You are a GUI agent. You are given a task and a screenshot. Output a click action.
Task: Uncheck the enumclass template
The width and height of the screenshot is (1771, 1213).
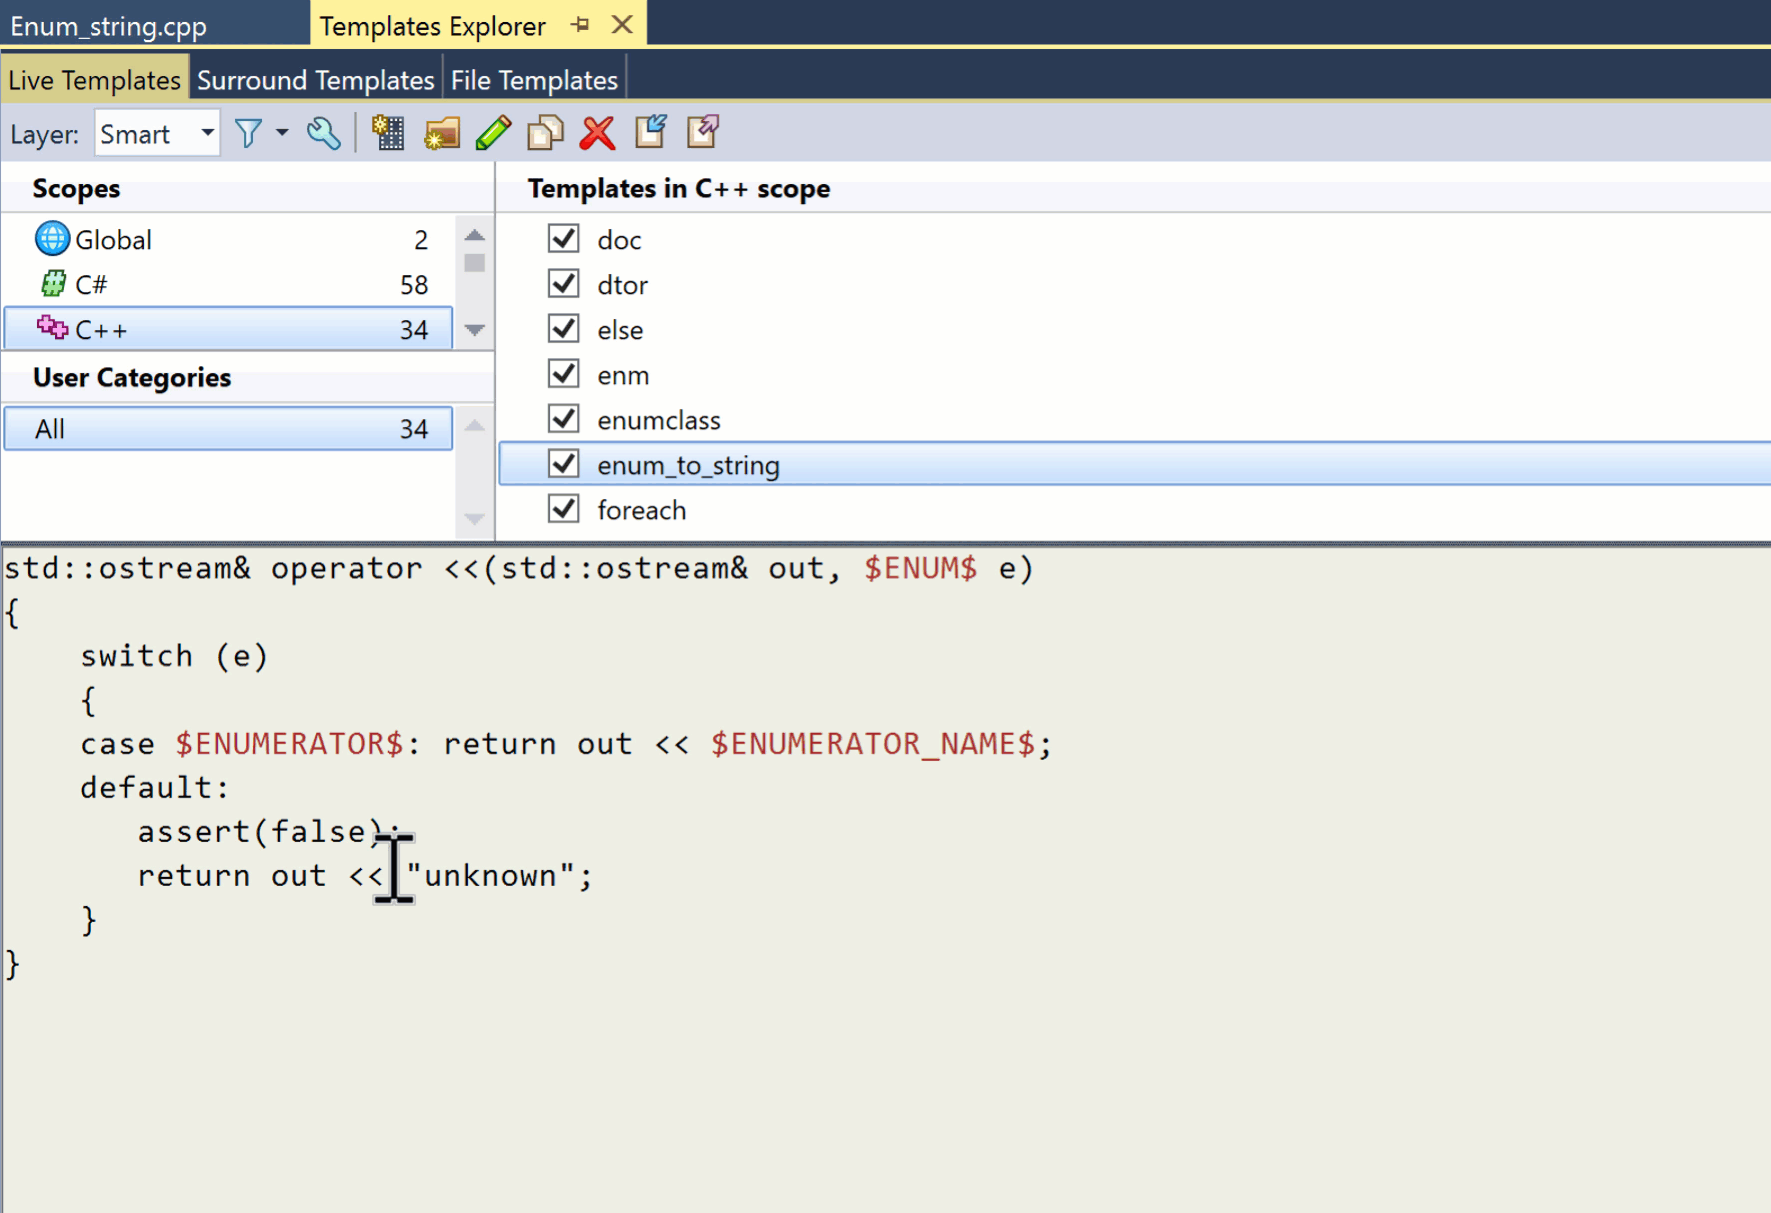coord(563,418)
